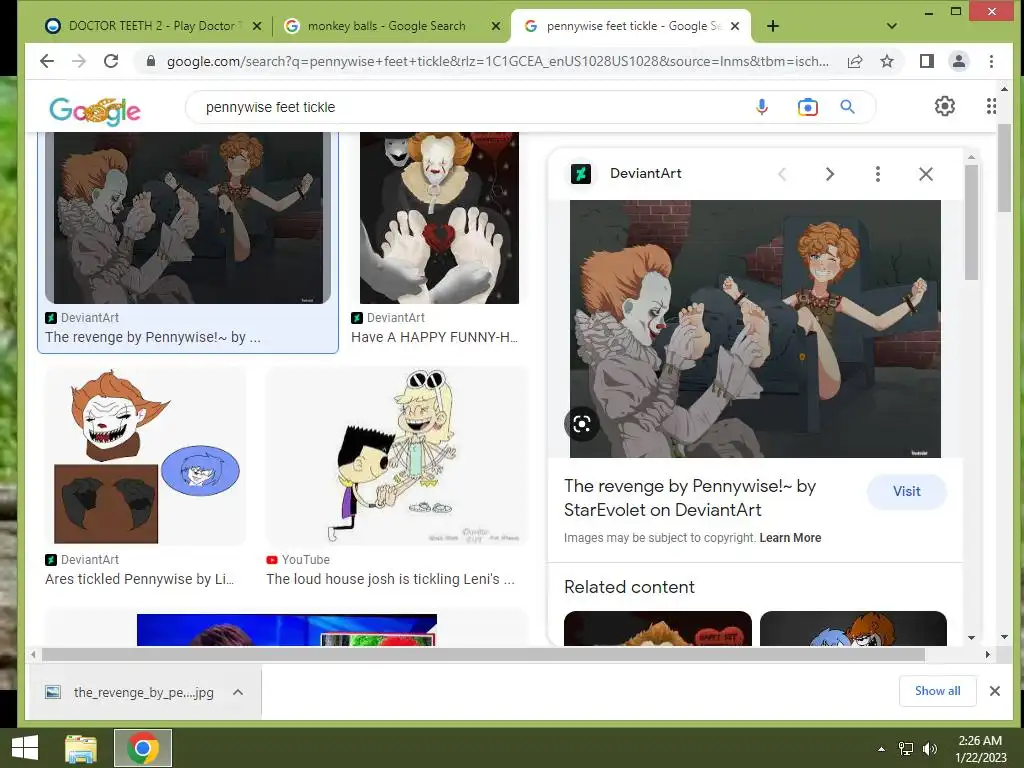Switch to the DOCTOR TEETH 2 tab
1024x768 pixels.
coord(152,26)
